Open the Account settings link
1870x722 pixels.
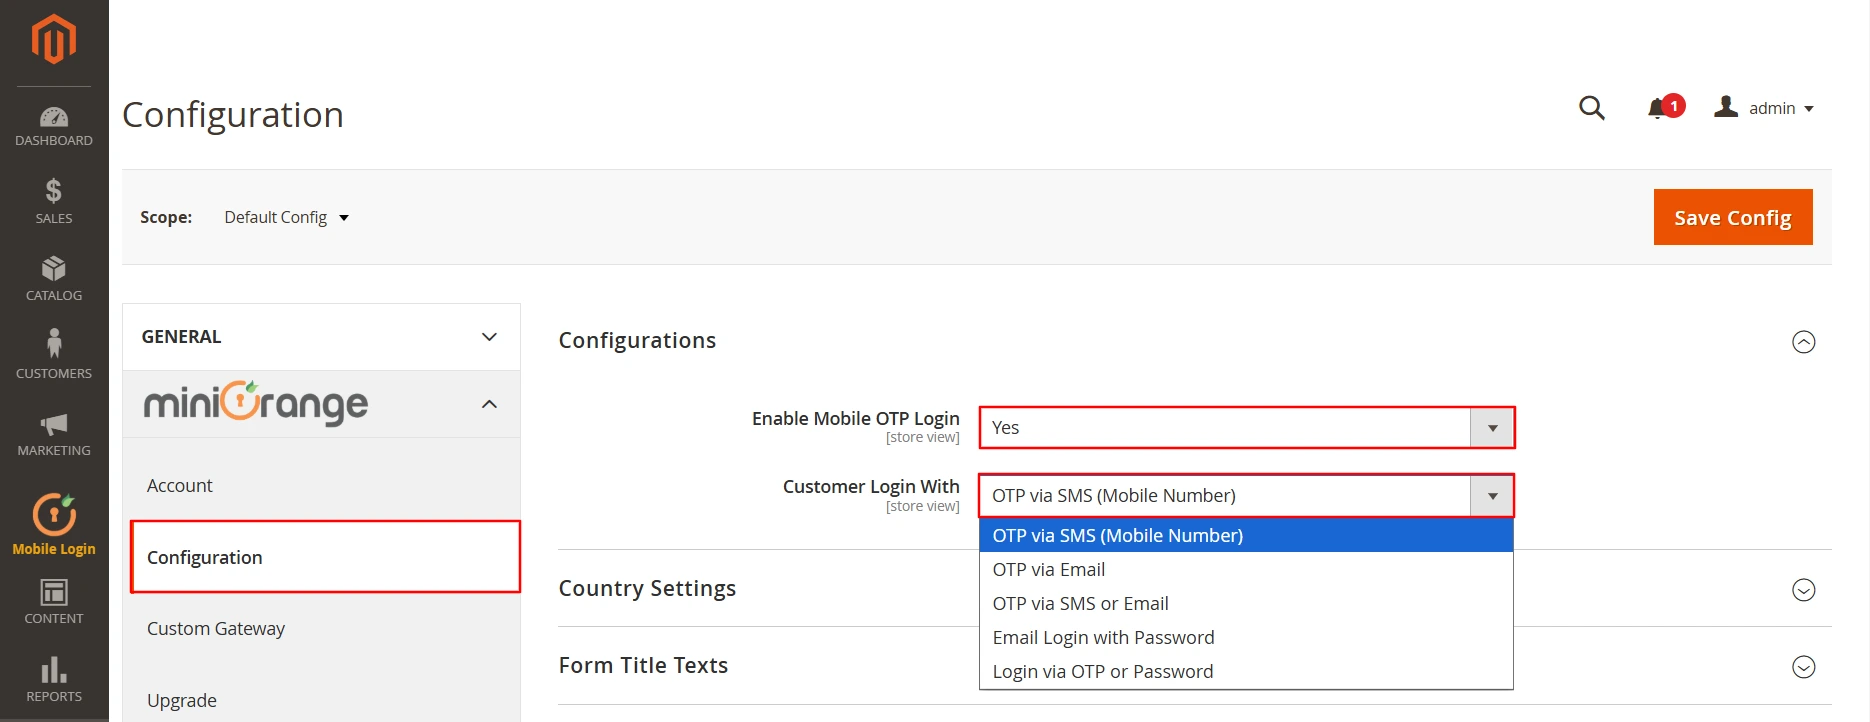(x=180, y=486)
